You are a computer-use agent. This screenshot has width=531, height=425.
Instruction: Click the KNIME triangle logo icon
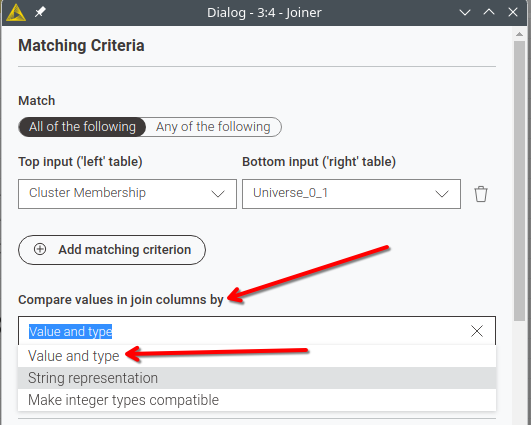[16, 13]
